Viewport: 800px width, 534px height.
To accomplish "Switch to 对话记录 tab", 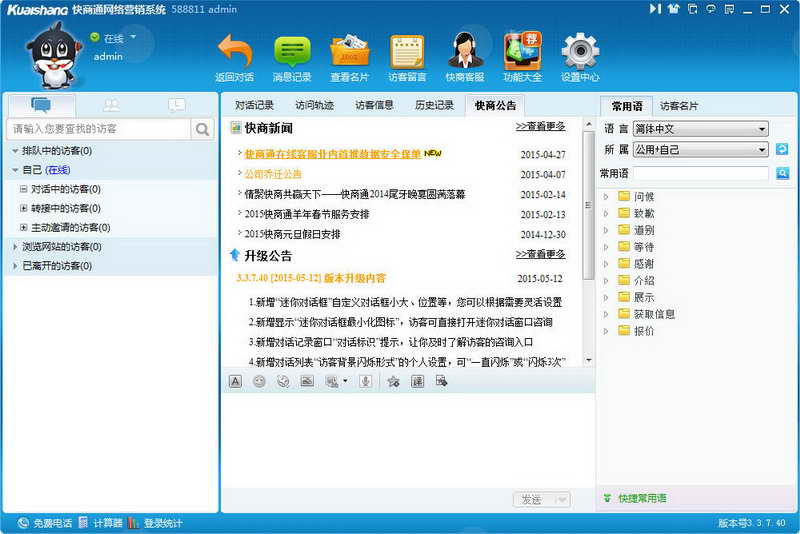I will pyautogui.click(x=255, y=106).
